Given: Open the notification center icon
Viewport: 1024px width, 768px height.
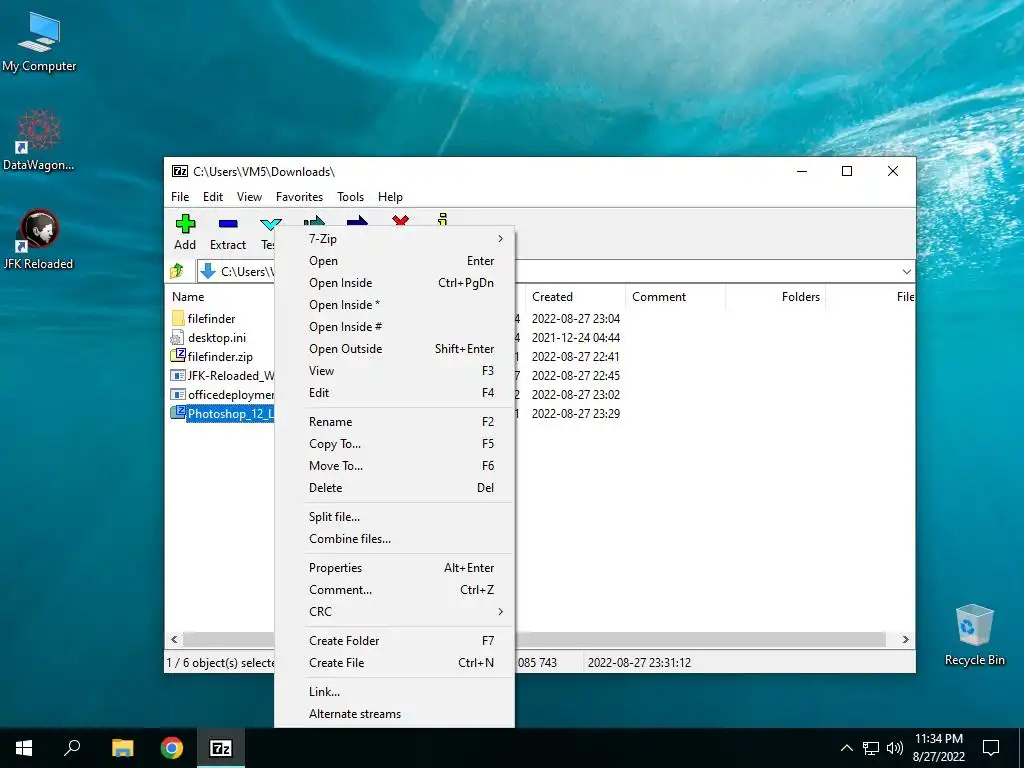Looking at the screenshot, I should coord(991,748).
